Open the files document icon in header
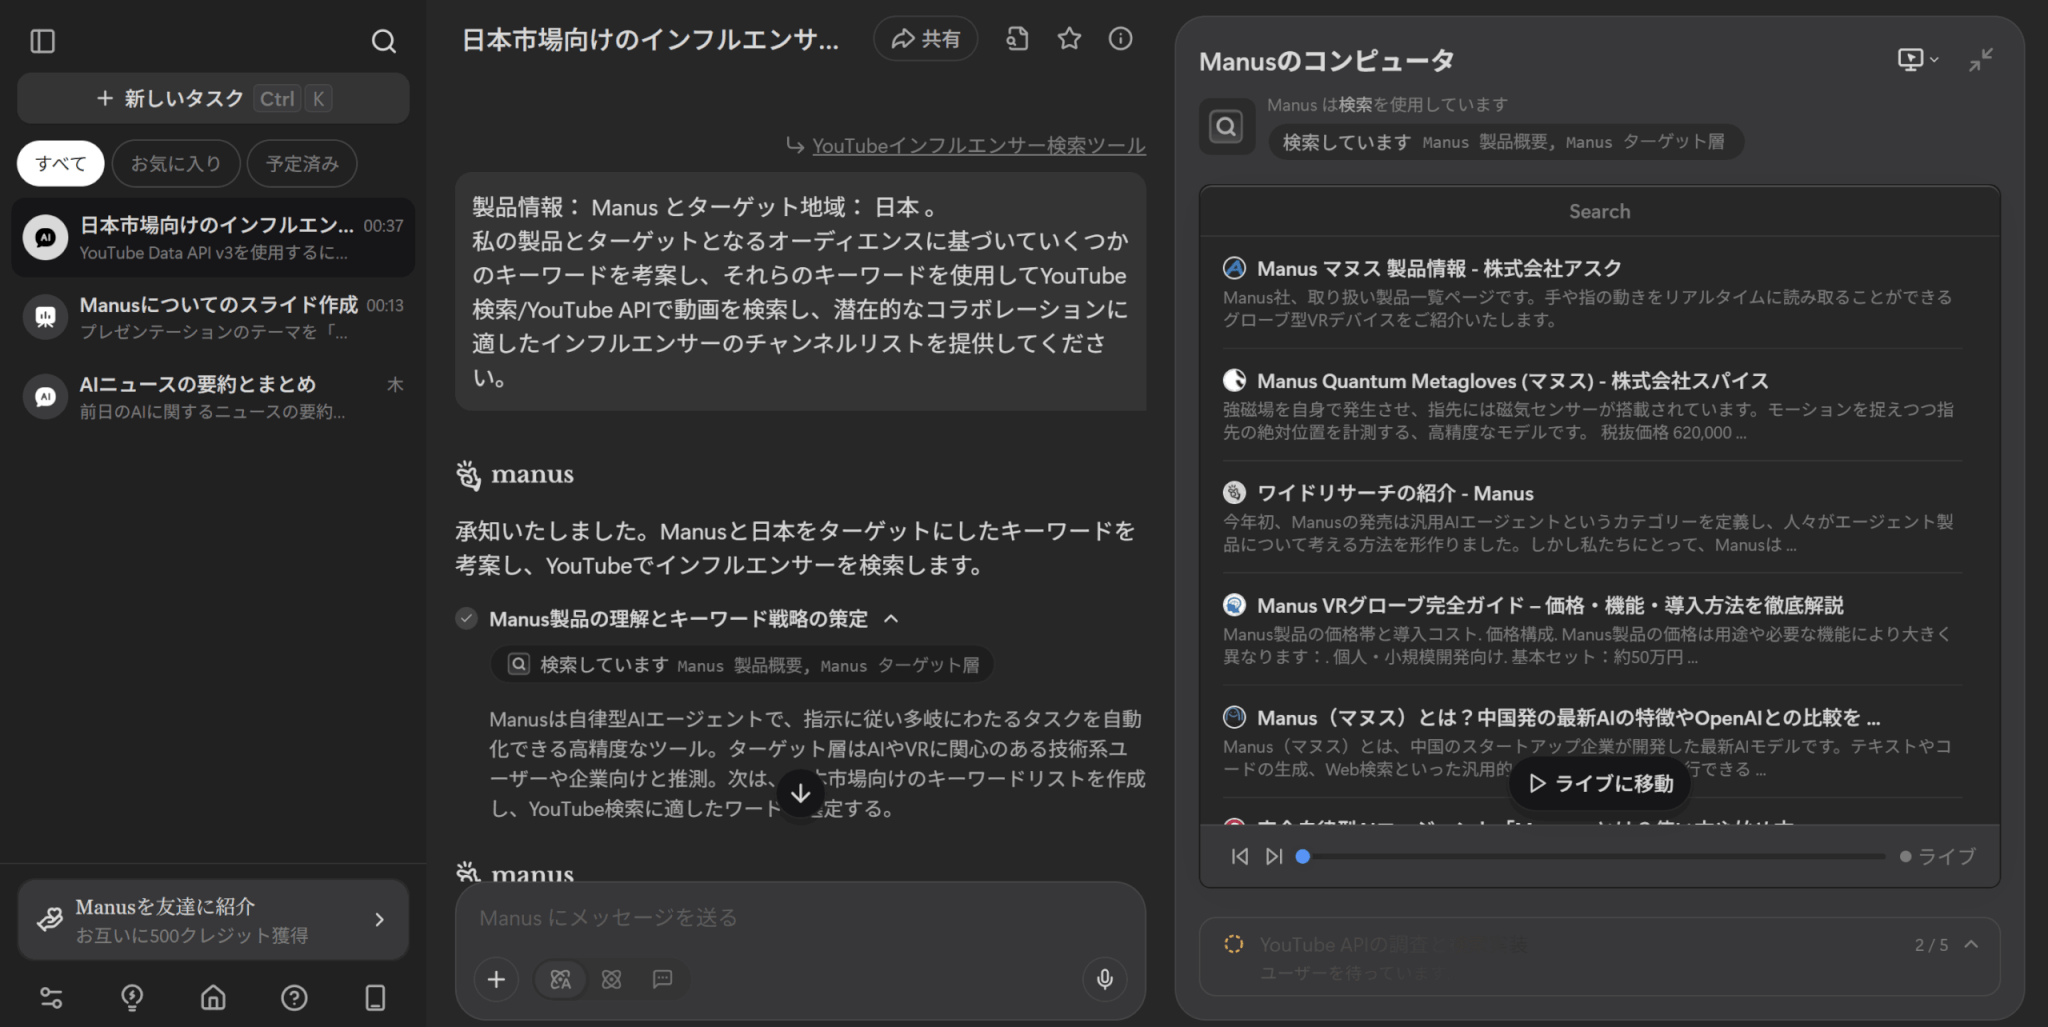 coord(1017,39)
